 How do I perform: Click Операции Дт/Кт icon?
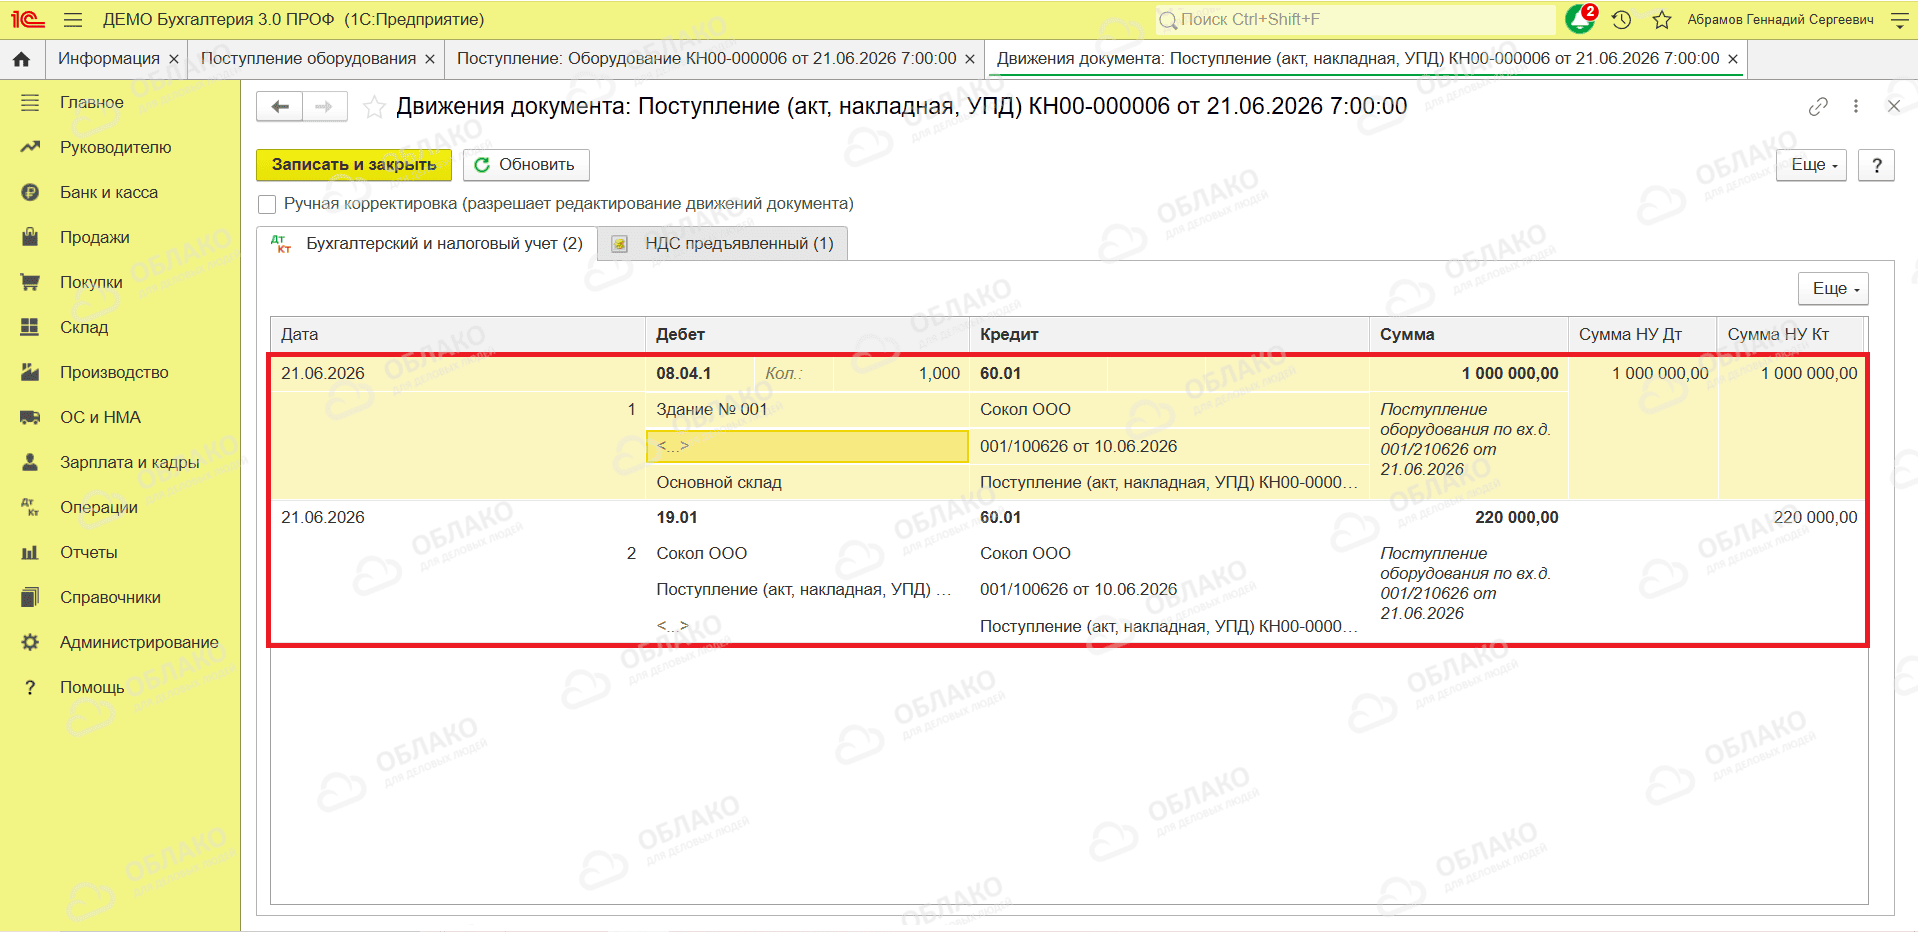click(30, 507)
